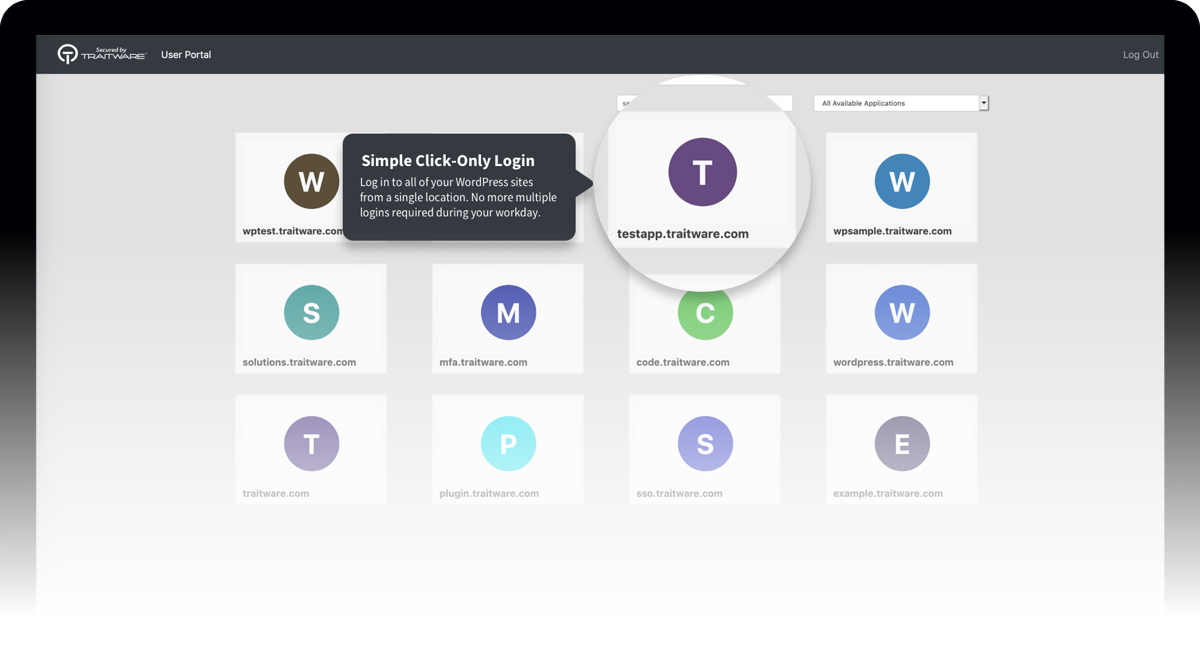Click the User Portal header title
Screen dimensions: 1200x648
pyautogui.click(x=186, y=55)
